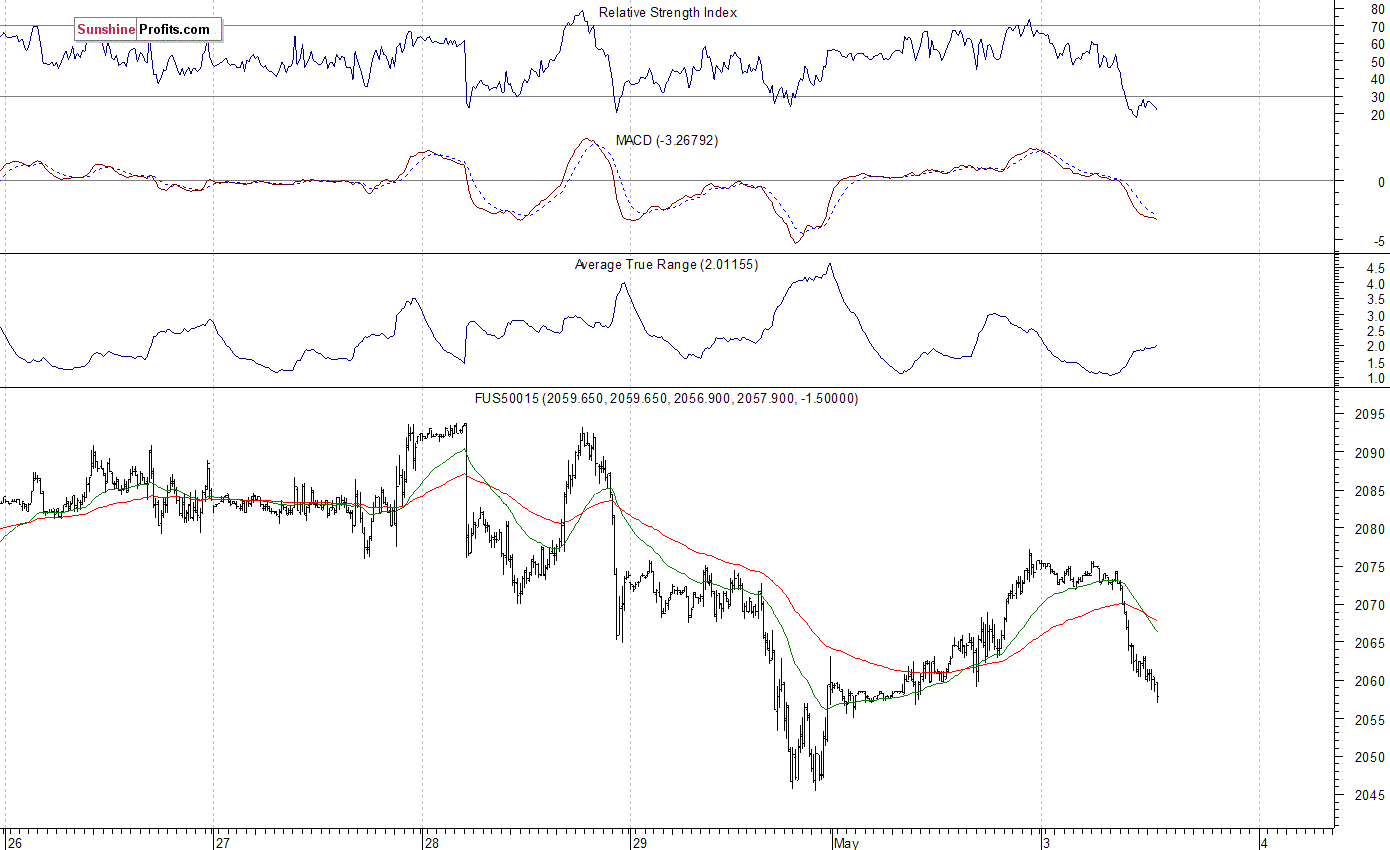Viewport: 1390px width, 850px height.
Task: Select the 3.0 value on ATR scale
Action: (1376, 317)
